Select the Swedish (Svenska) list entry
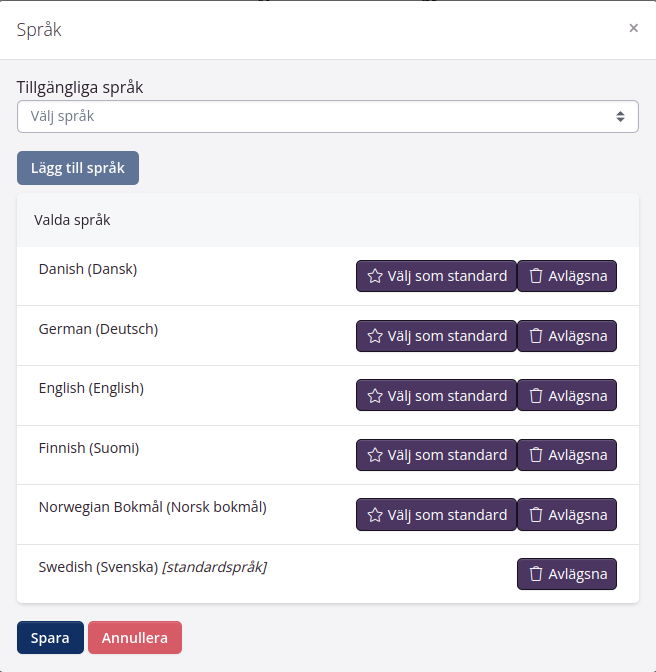Screen dimensions: 656x672 point(98,567)
